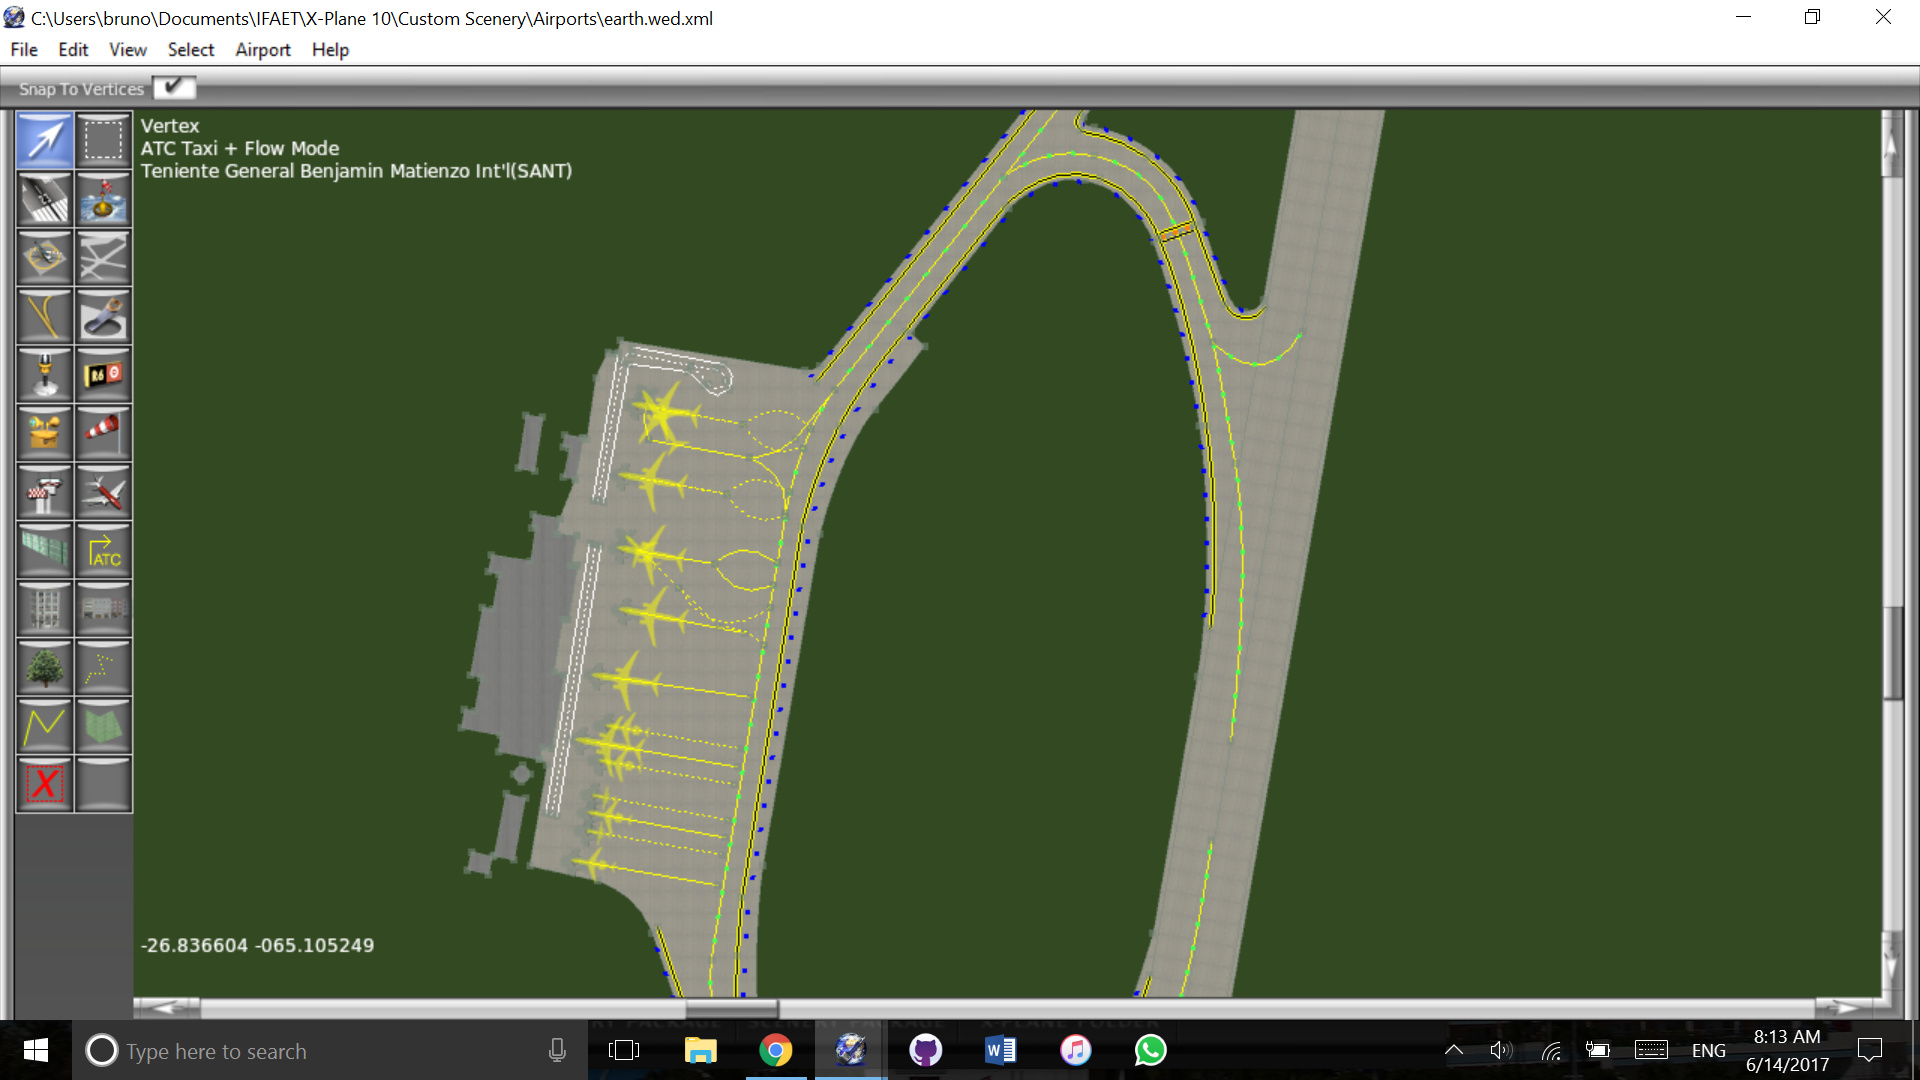Viewport: 1920px width, 1080px height.
Task: Choose the Runway tool
Action: [45, 199]
